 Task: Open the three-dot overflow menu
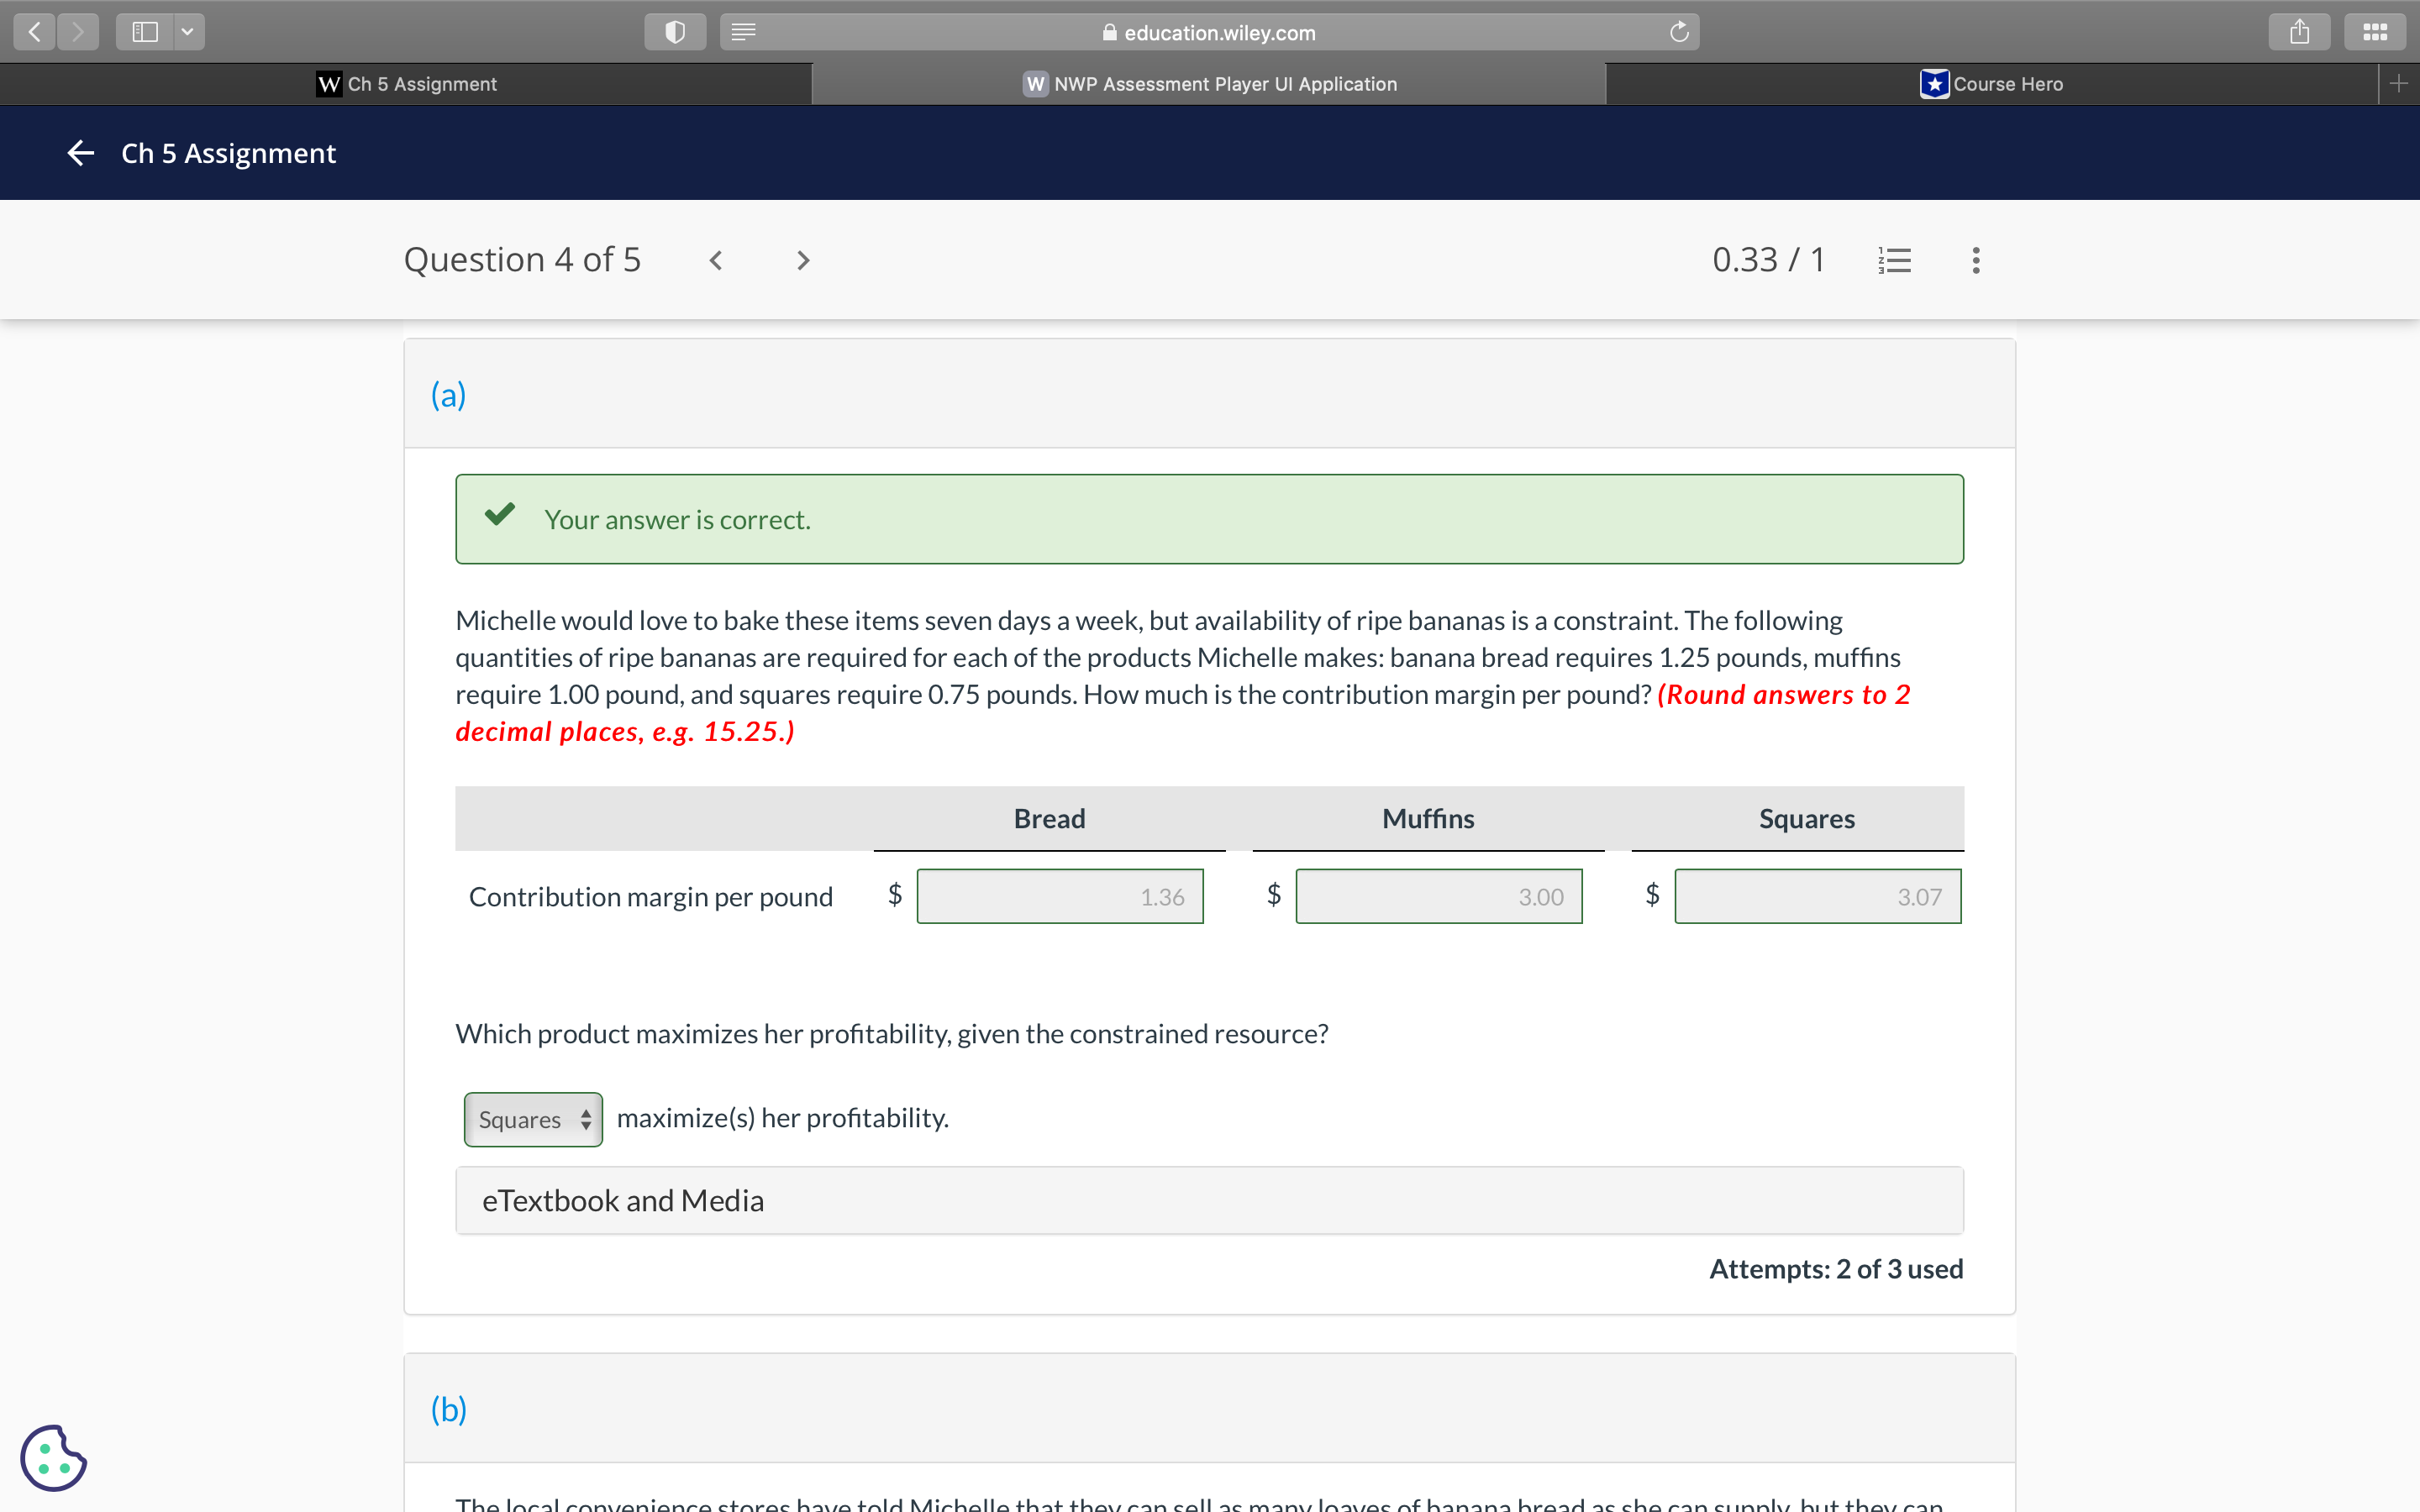[x=1975, y=260]
